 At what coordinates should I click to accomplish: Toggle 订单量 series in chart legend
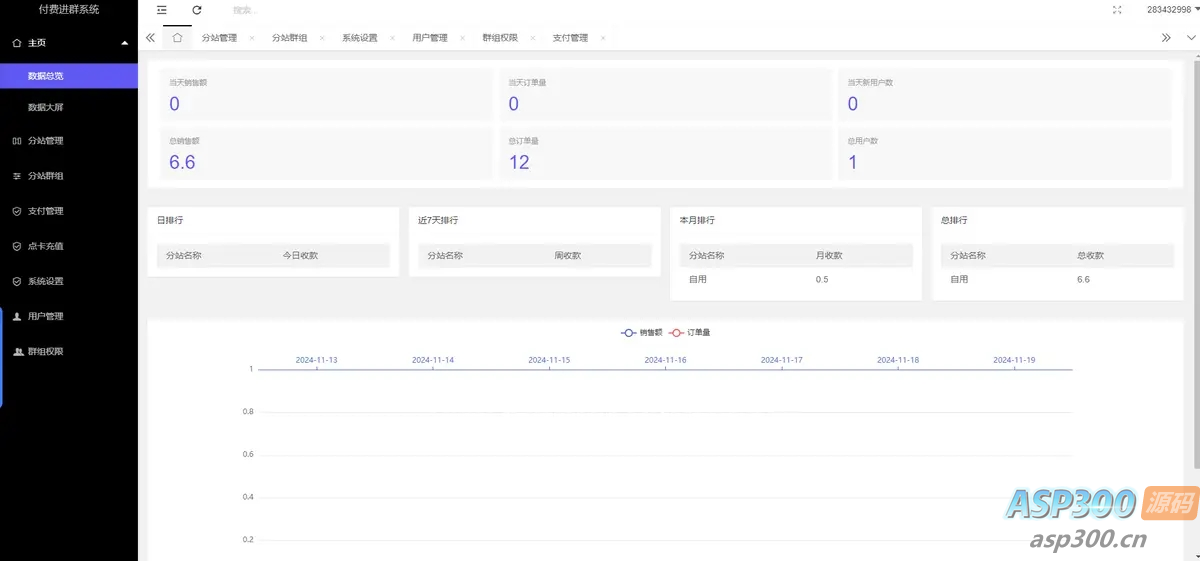click(690, 332)
